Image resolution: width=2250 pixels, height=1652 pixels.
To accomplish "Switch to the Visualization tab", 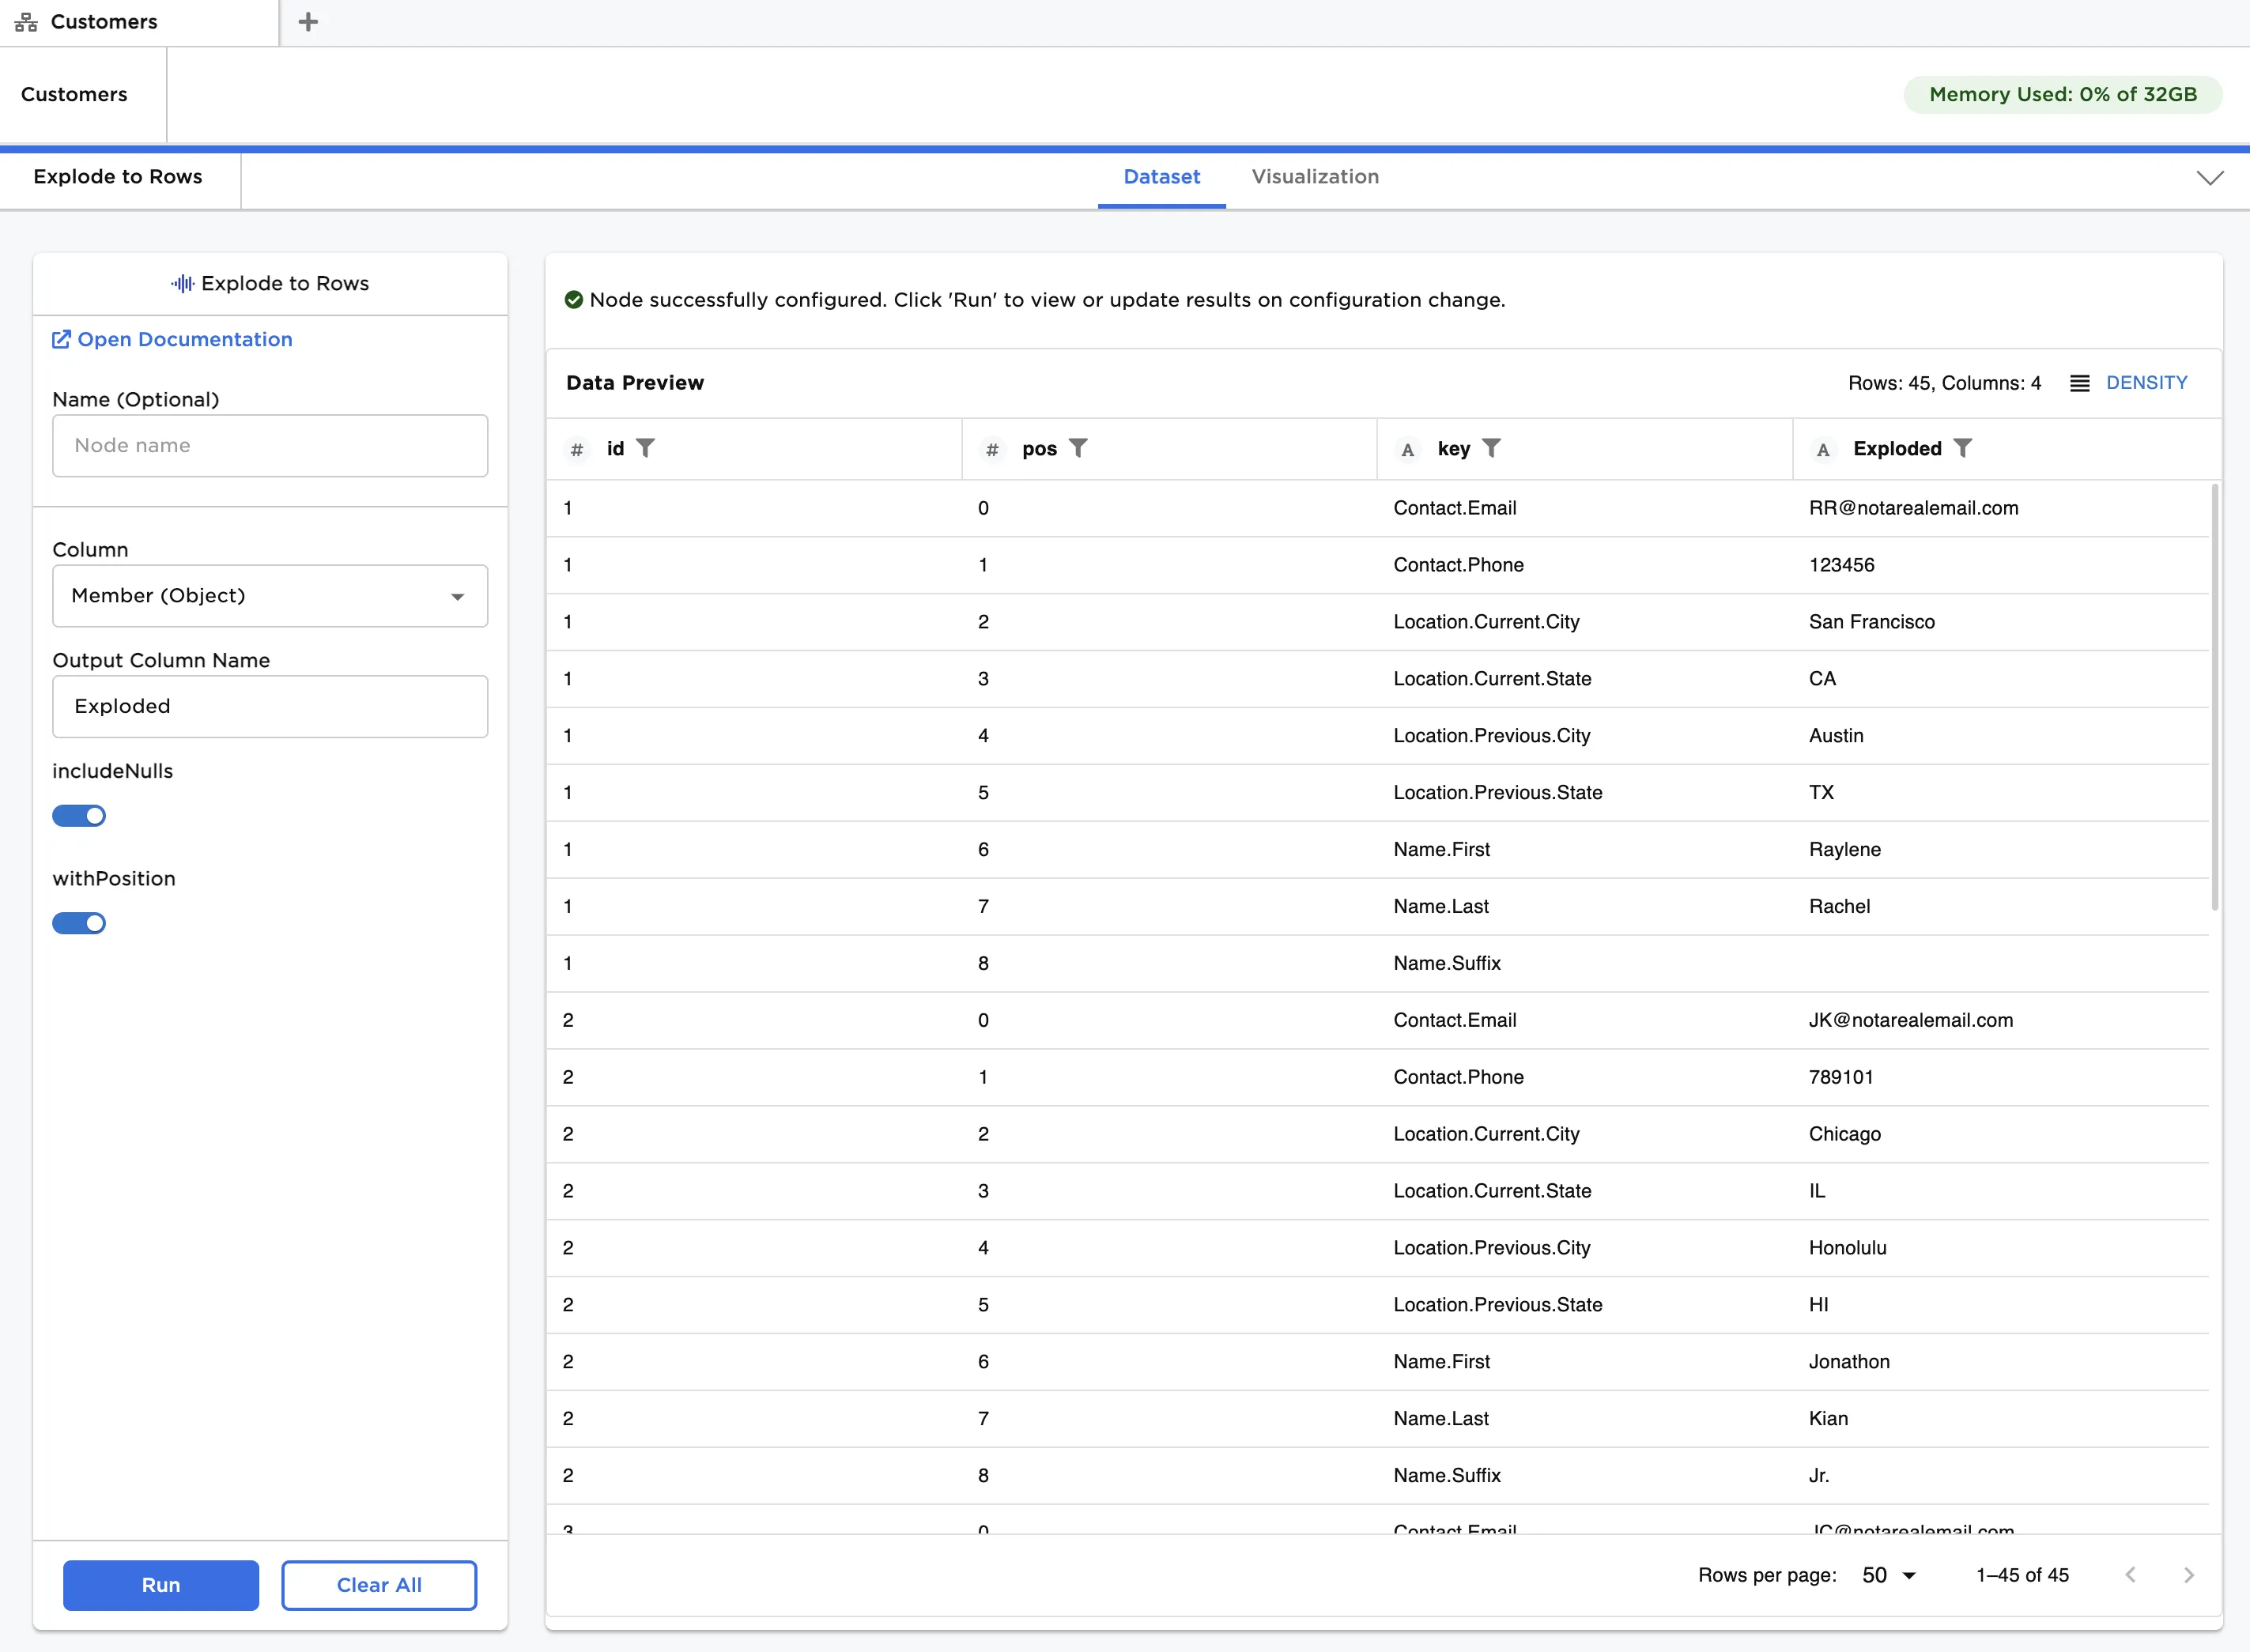I will pos(1314,177).
